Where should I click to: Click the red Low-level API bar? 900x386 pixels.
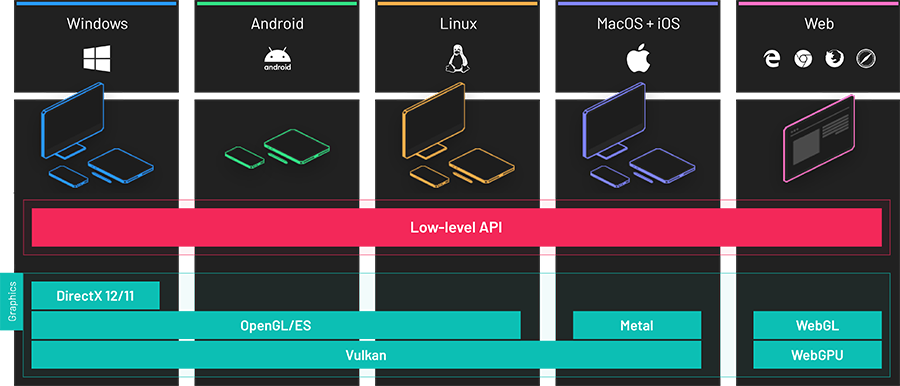pos(456,227)
